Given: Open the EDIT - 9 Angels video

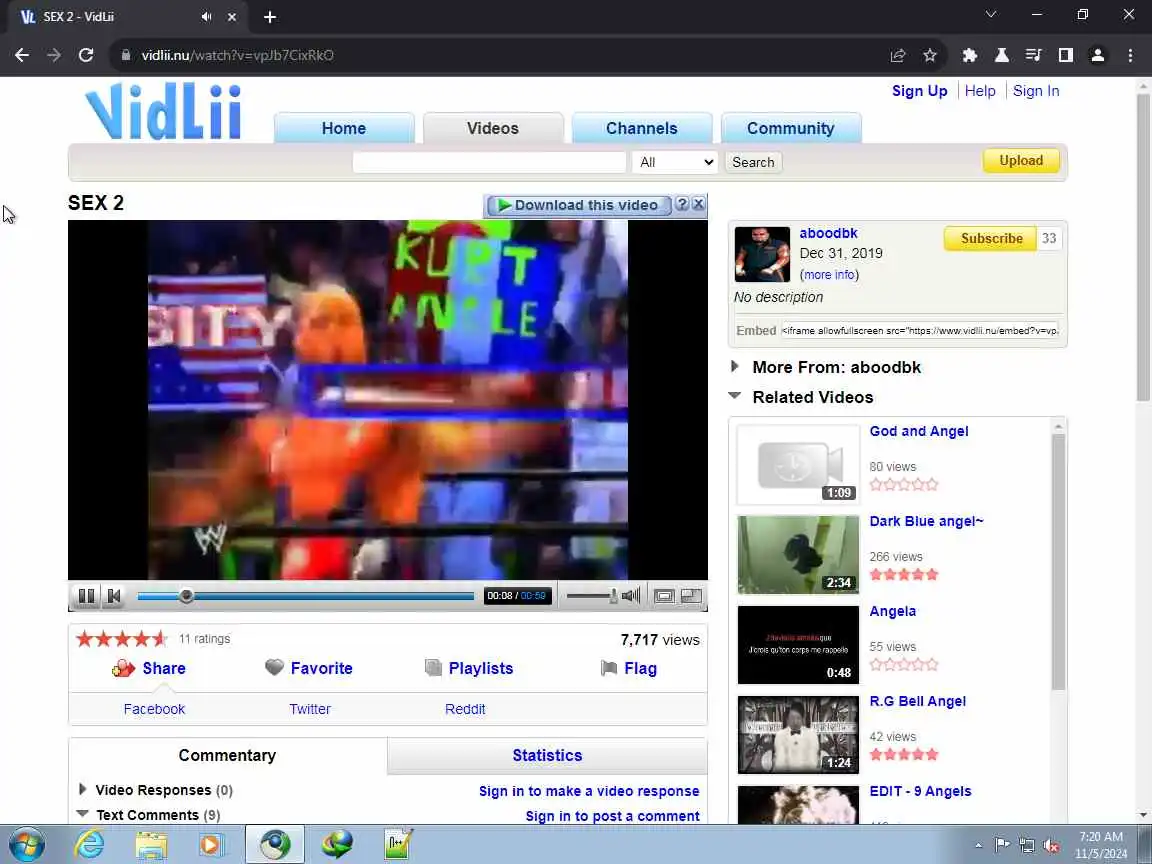Looking at the screenshot, I should click(x=920, y=791).
